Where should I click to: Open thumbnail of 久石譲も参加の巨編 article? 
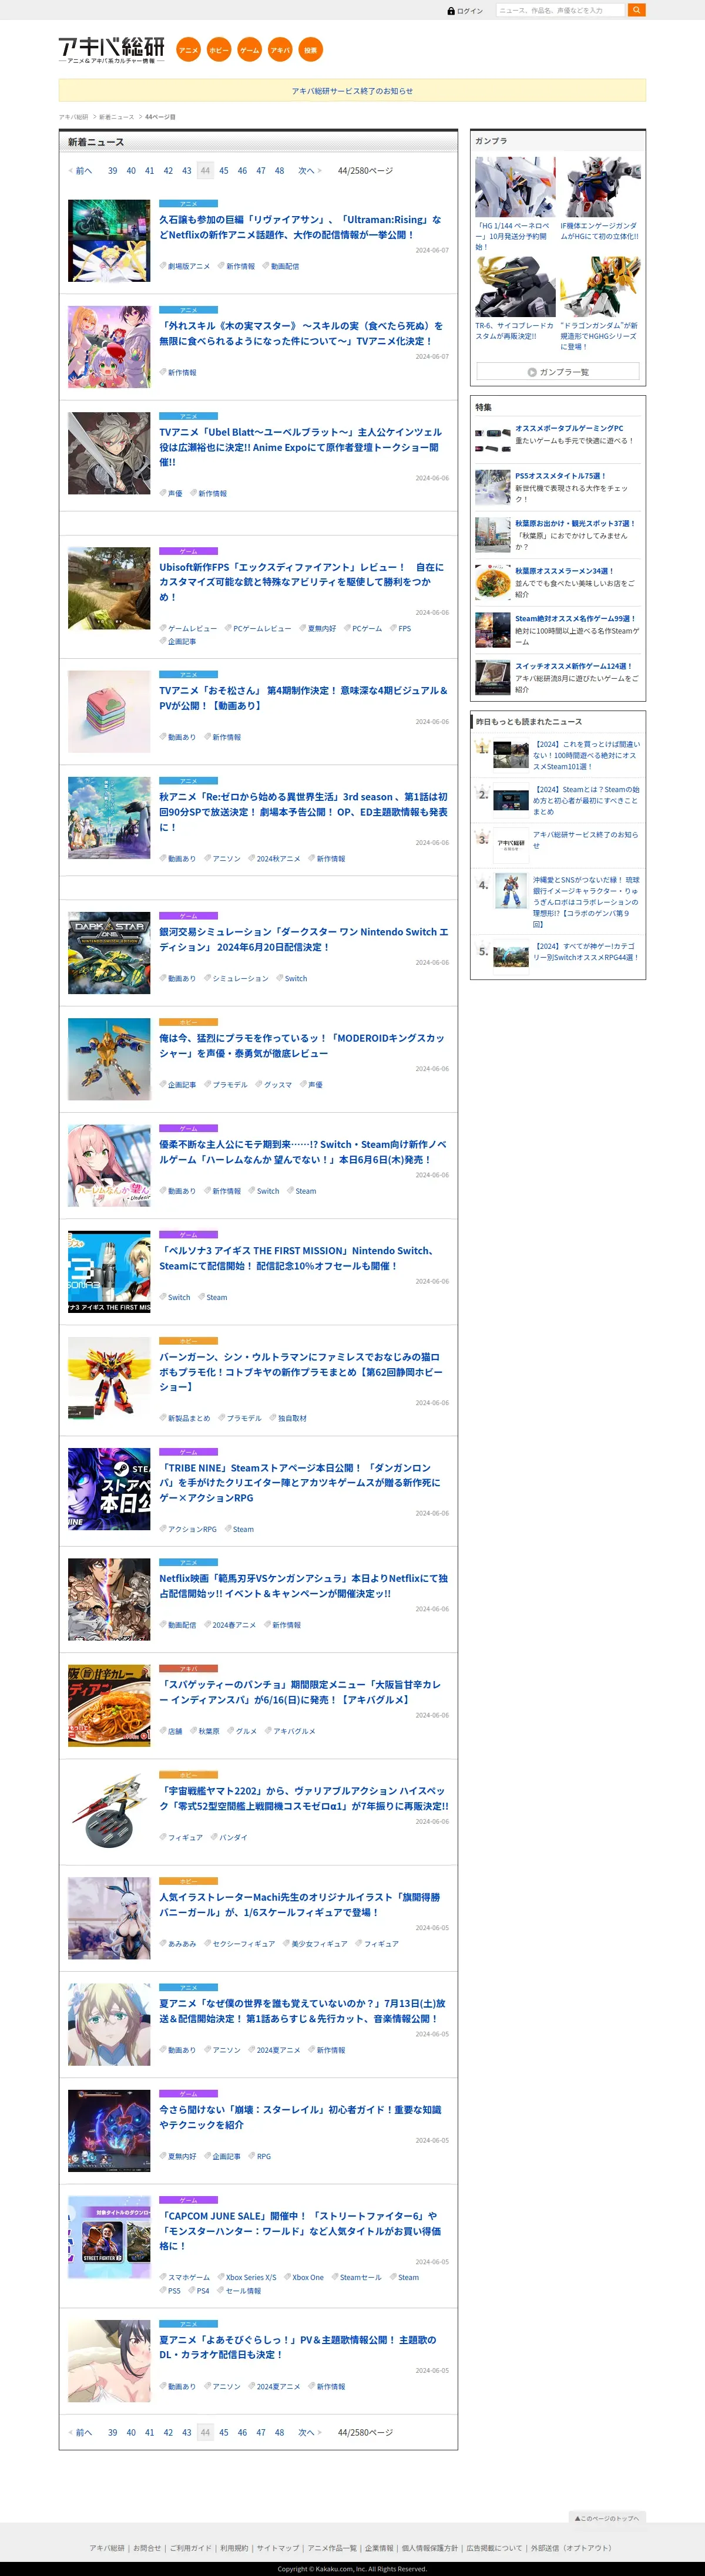point(109,241)
